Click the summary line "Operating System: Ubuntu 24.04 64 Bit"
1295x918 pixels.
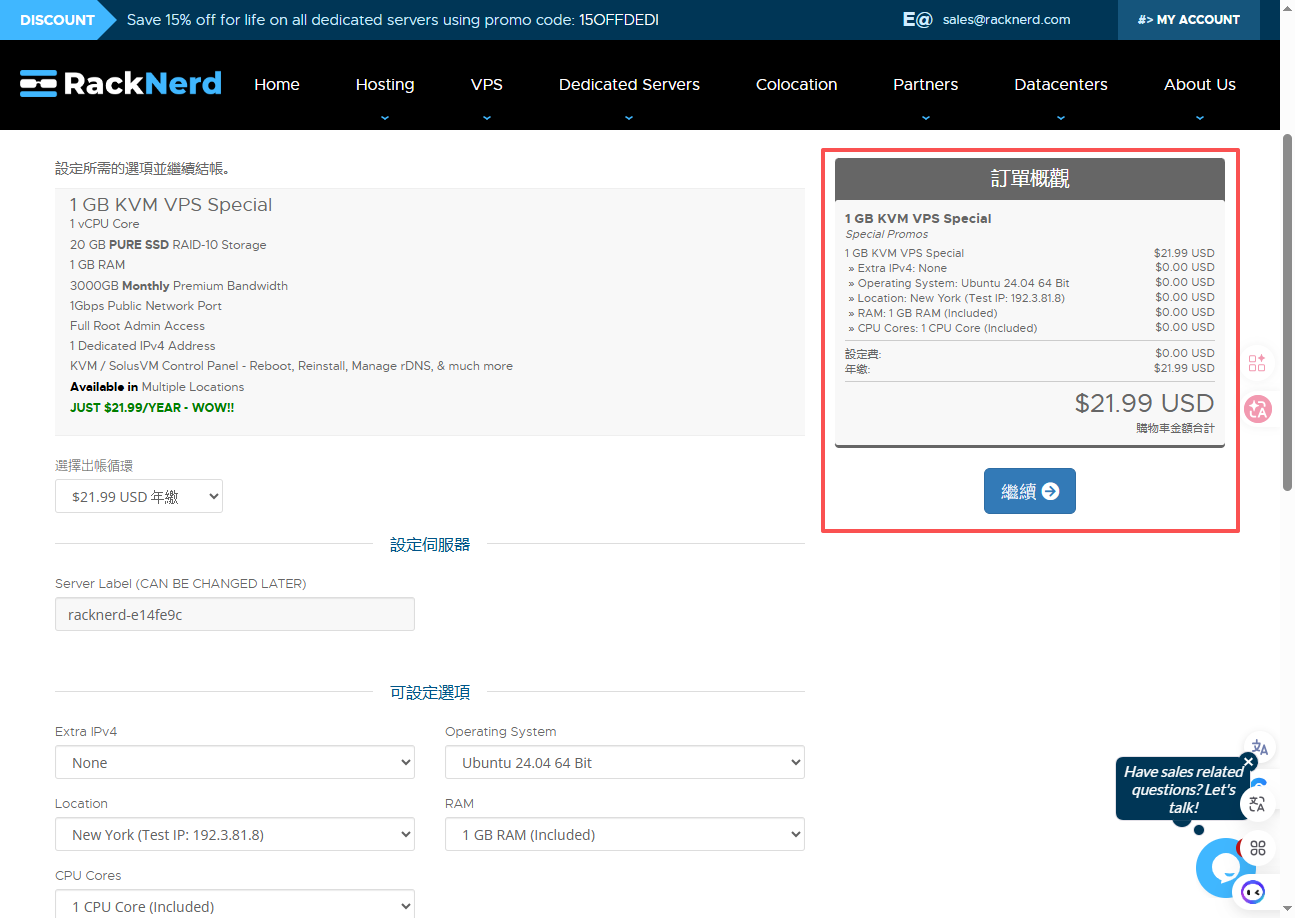(959, 283)
